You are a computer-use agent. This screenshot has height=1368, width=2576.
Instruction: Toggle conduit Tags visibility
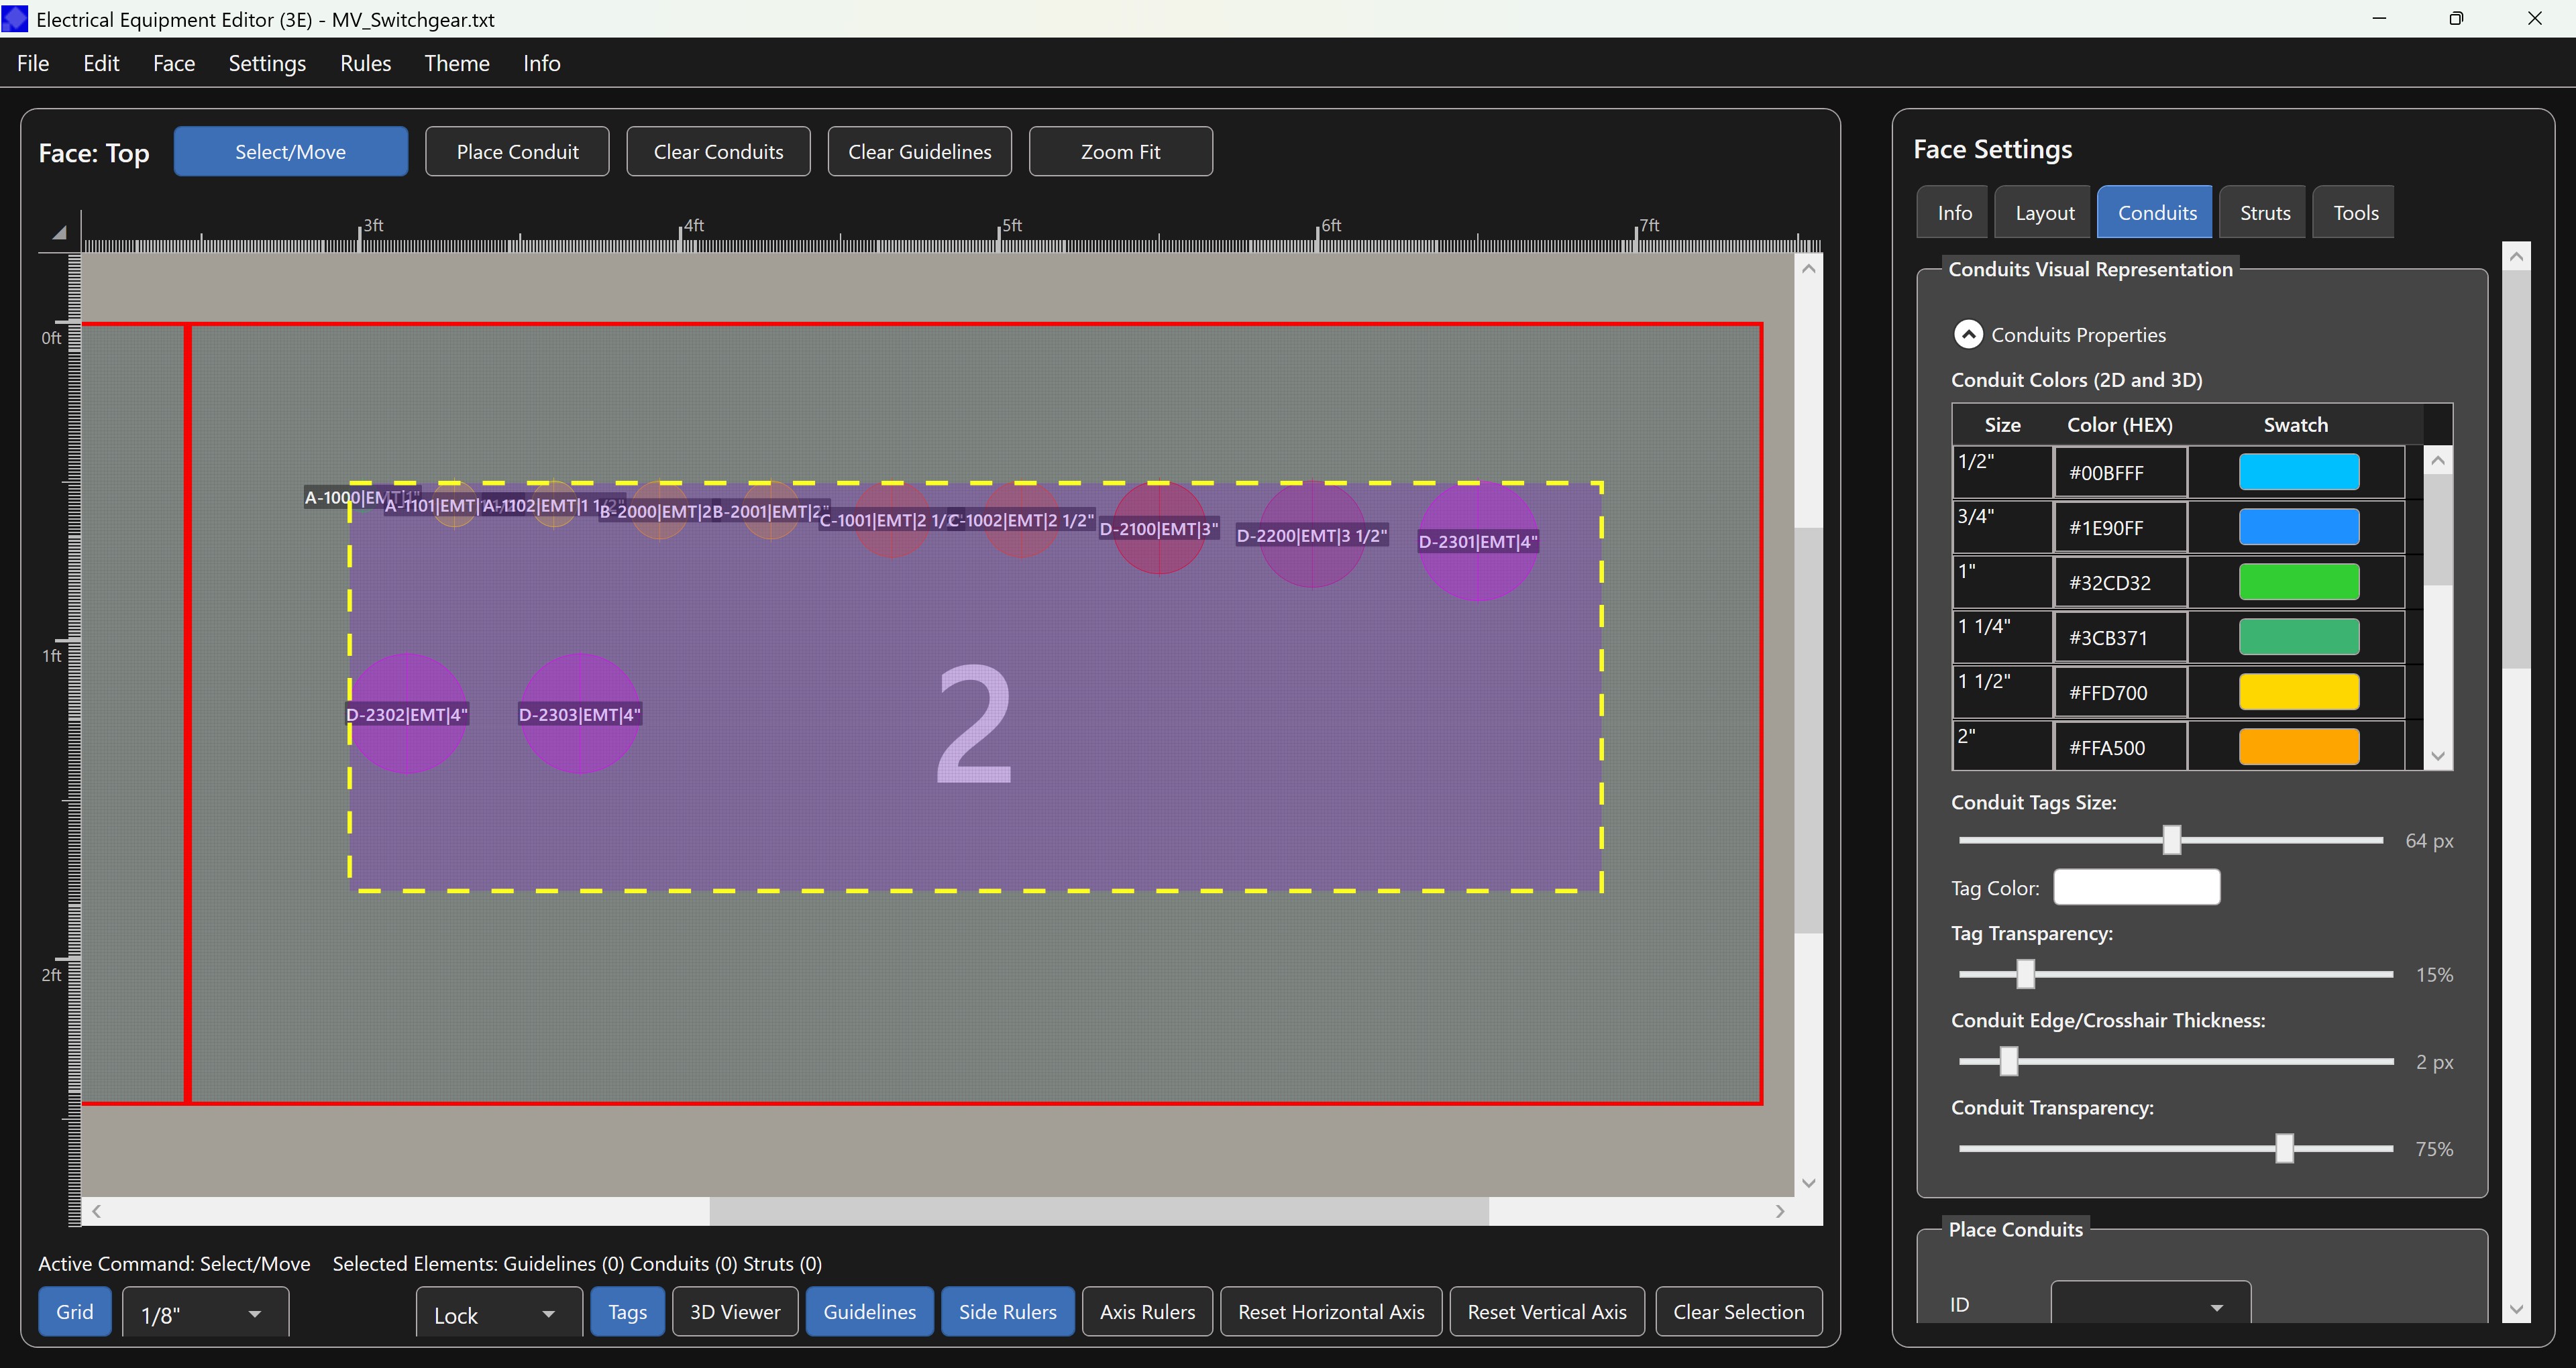pyautogui.click(x=627, y=1312)
